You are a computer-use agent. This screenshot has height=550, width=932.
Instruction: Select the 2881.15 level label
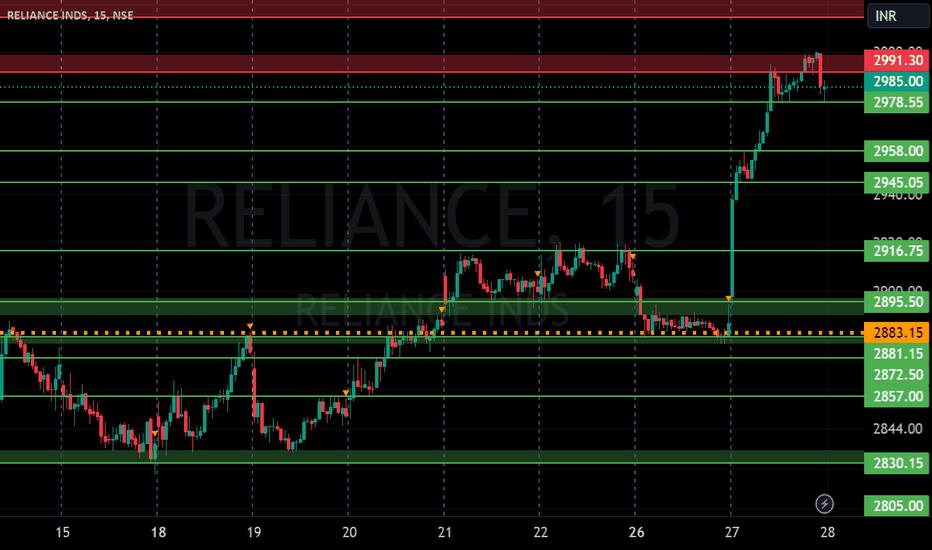coord(896,354)
